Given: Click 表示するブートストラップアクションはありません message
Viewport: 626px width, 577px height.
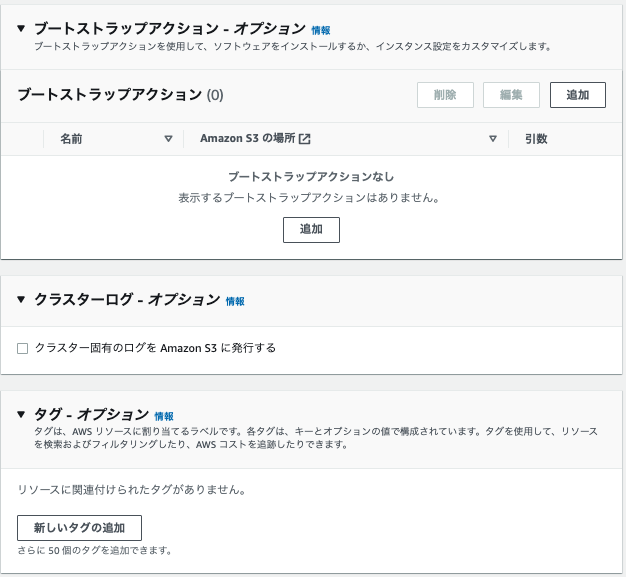Looking at the screenshot, I should (309, 198).
